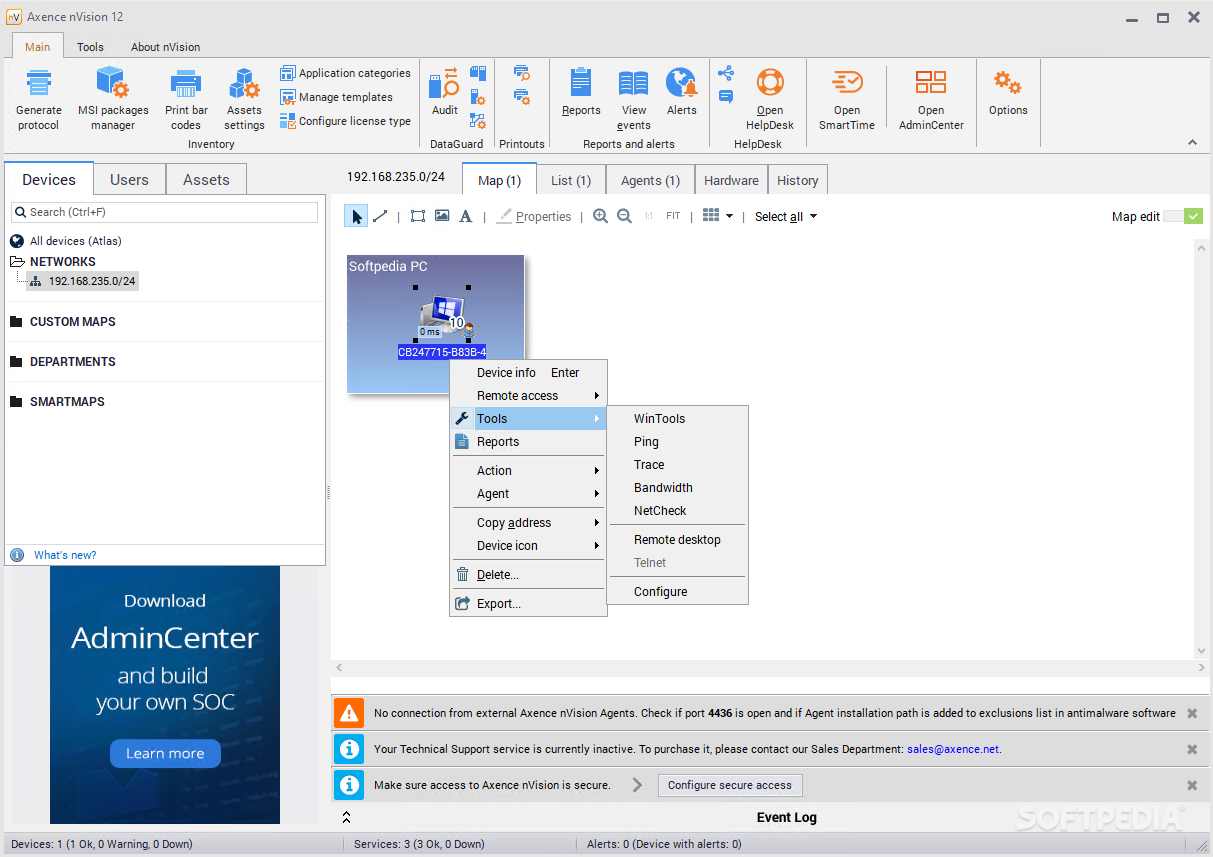Select the arrow pointer tool on map toolbar
The width and height of the screenshot is (1213, 857).
357,216
